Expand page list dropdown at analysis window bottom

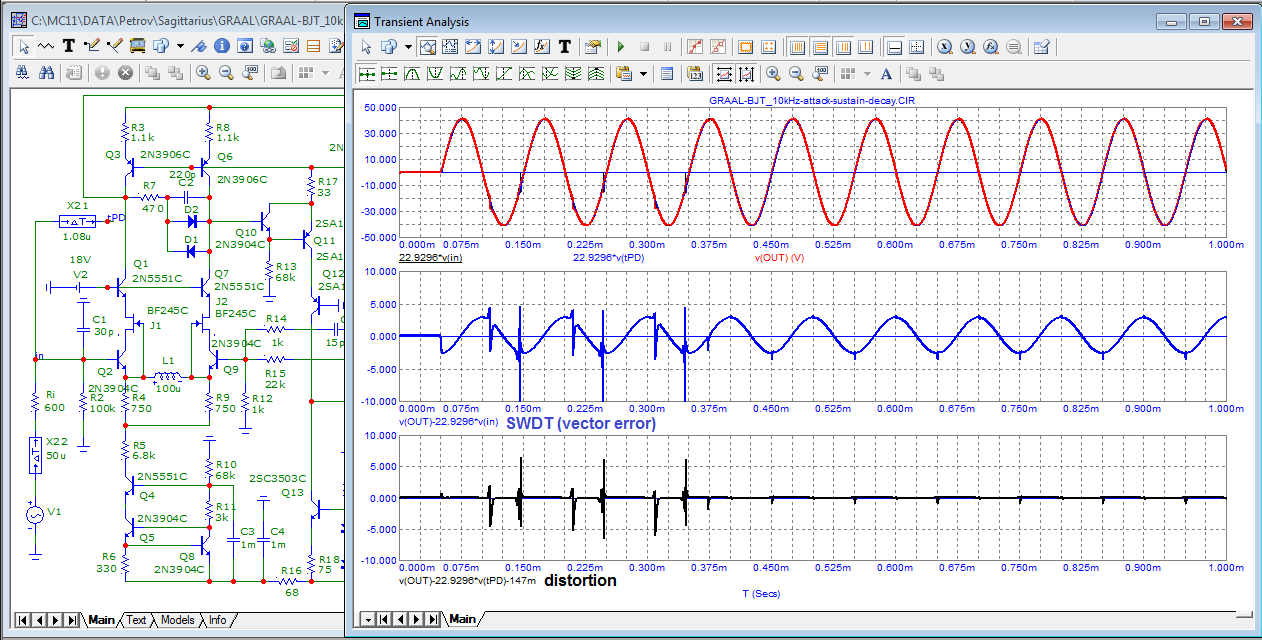368,619
